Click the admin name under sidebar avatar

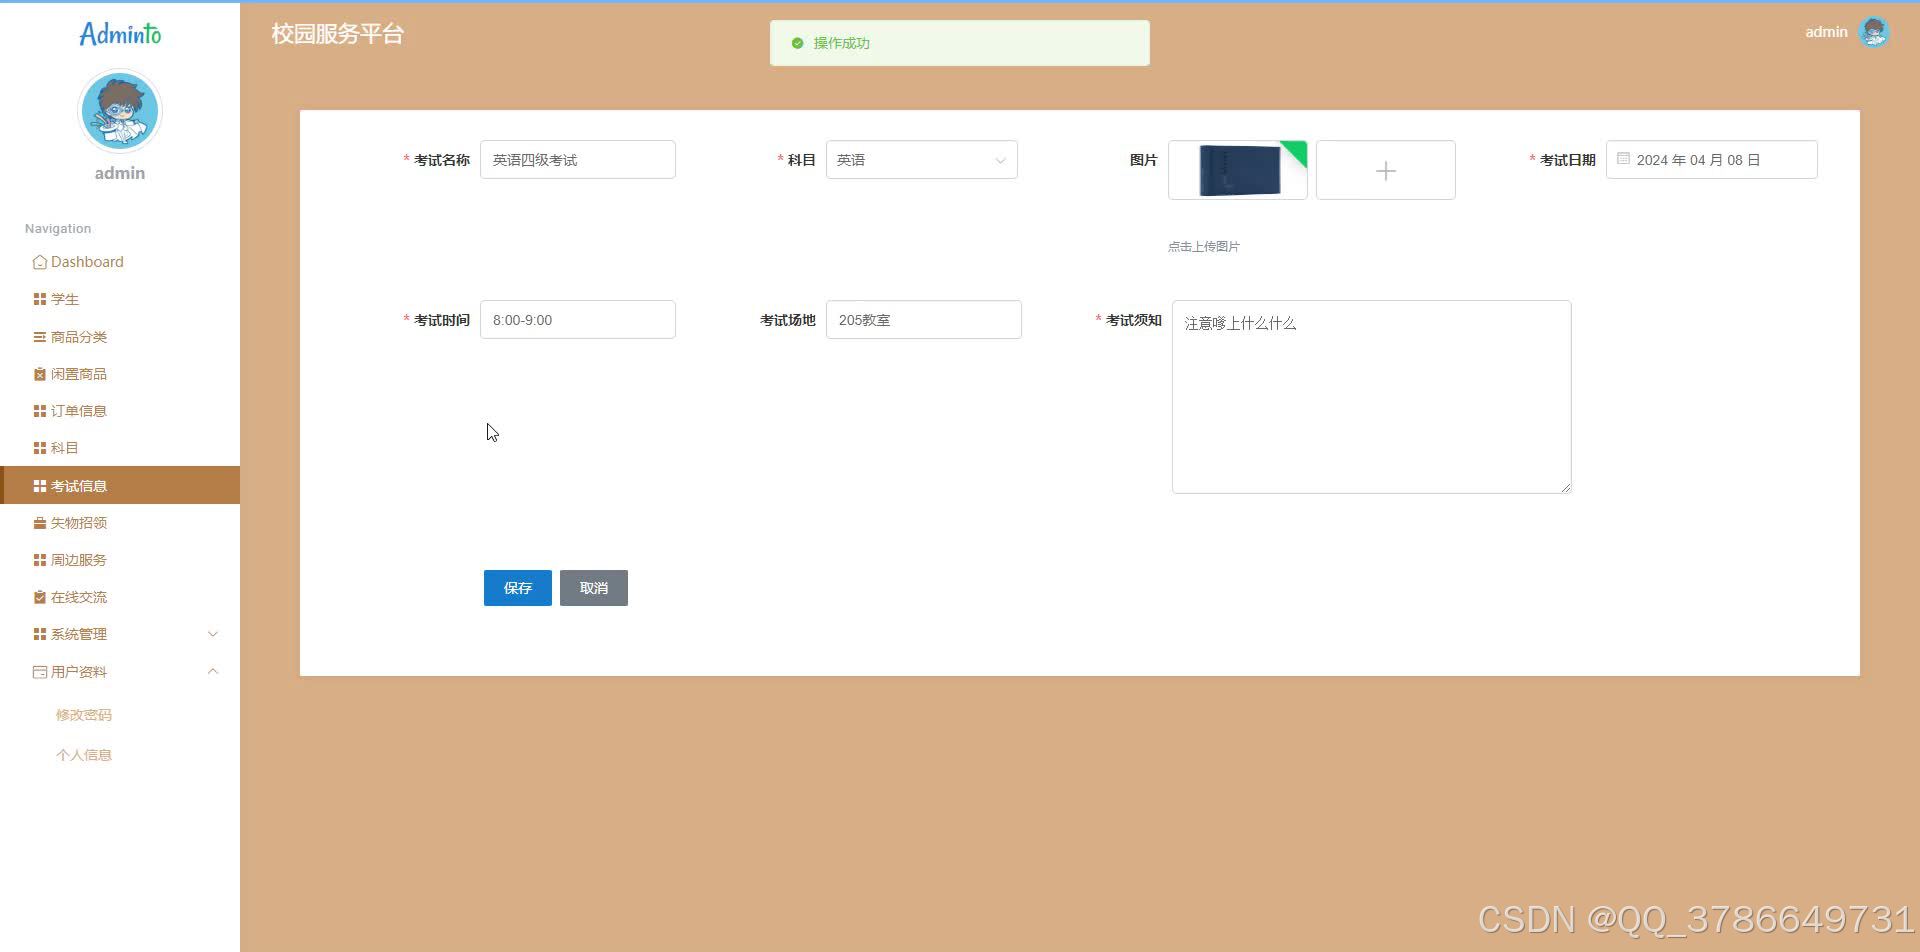120,173
